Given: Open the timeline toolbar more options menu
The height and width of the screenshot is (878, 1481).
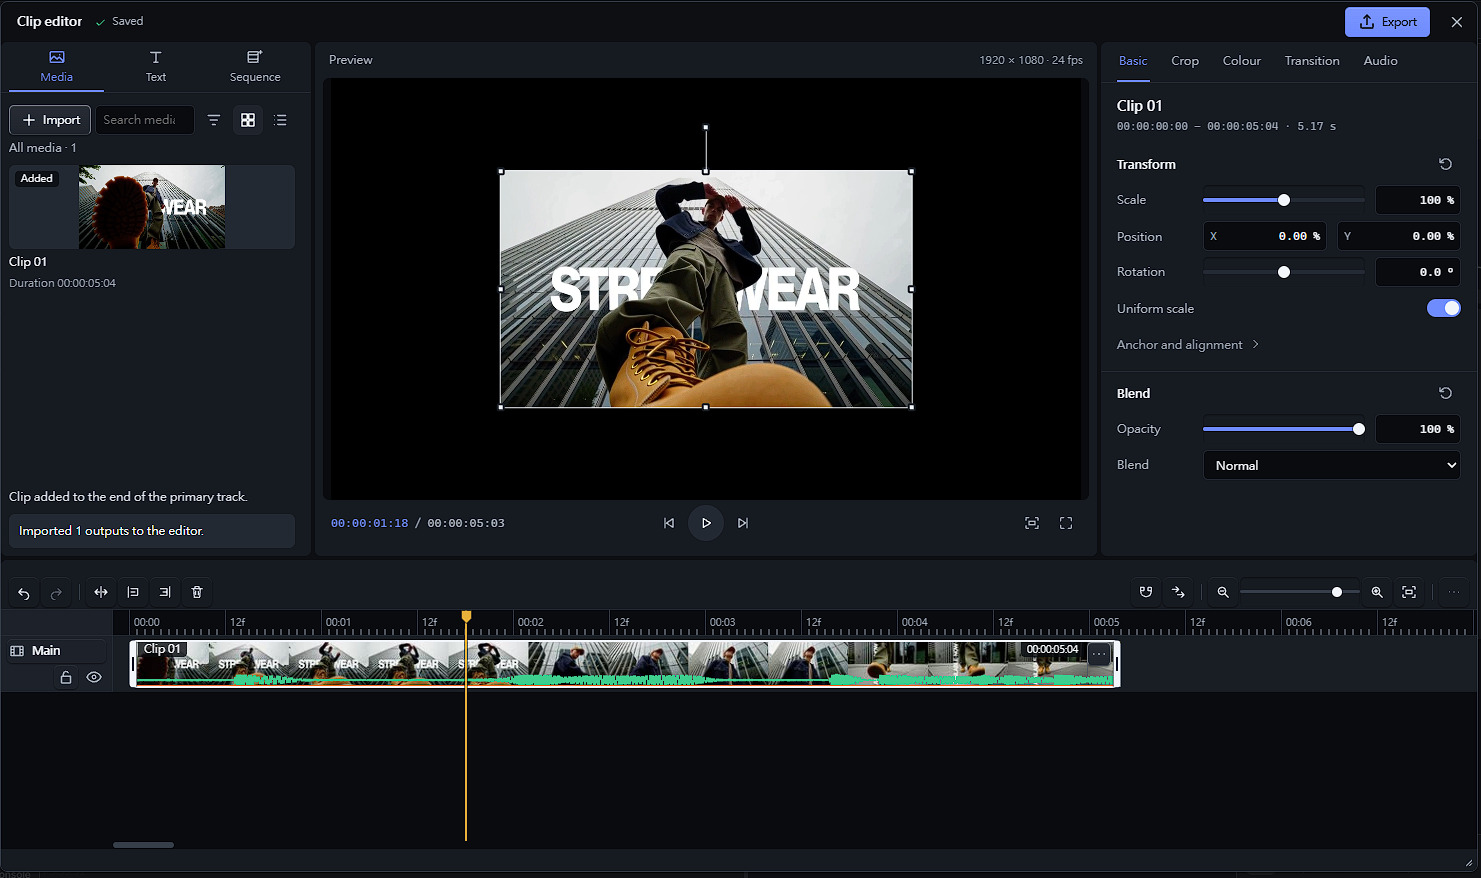Looking at the screenshot, I should click(x=1454, y=592).
